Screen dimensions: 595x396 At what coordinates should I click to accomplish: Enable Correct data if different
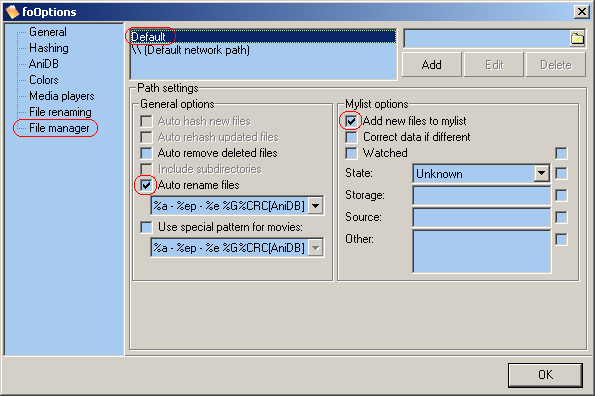[x=351, y=137]
